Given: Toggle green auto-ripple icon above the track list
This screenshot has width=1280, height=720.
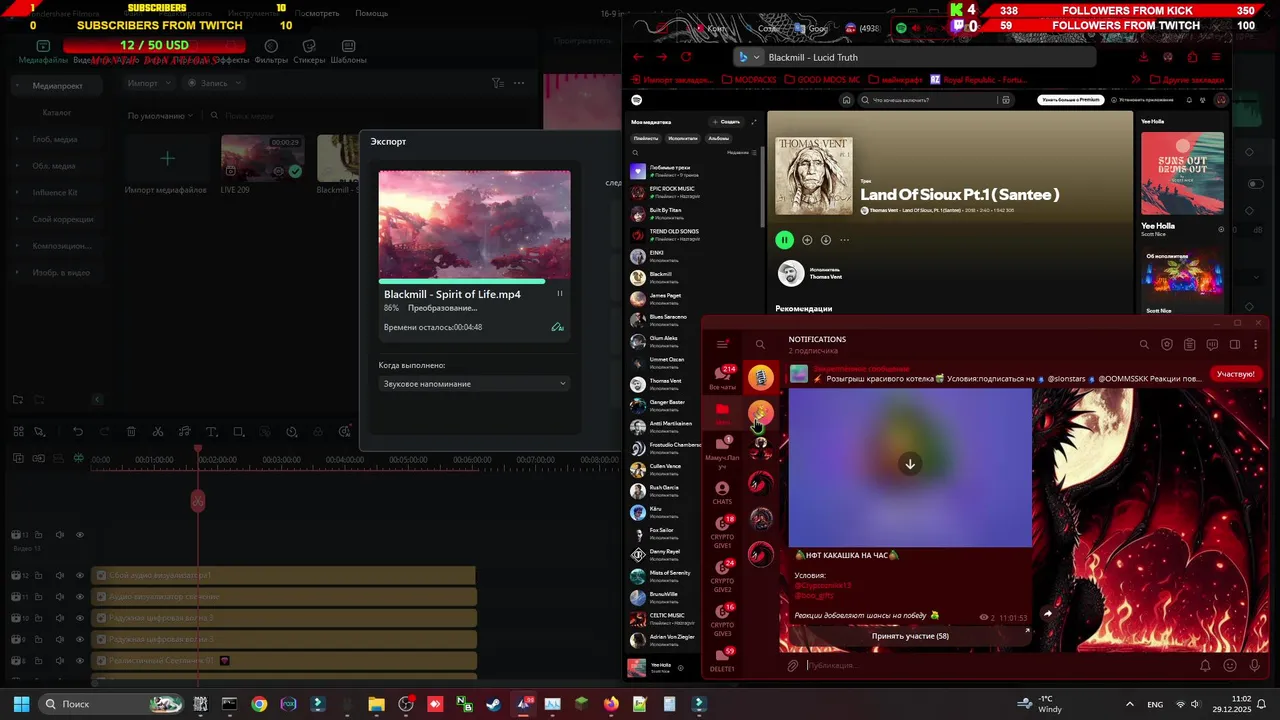Looking at the screenshot, I should 79,458.
